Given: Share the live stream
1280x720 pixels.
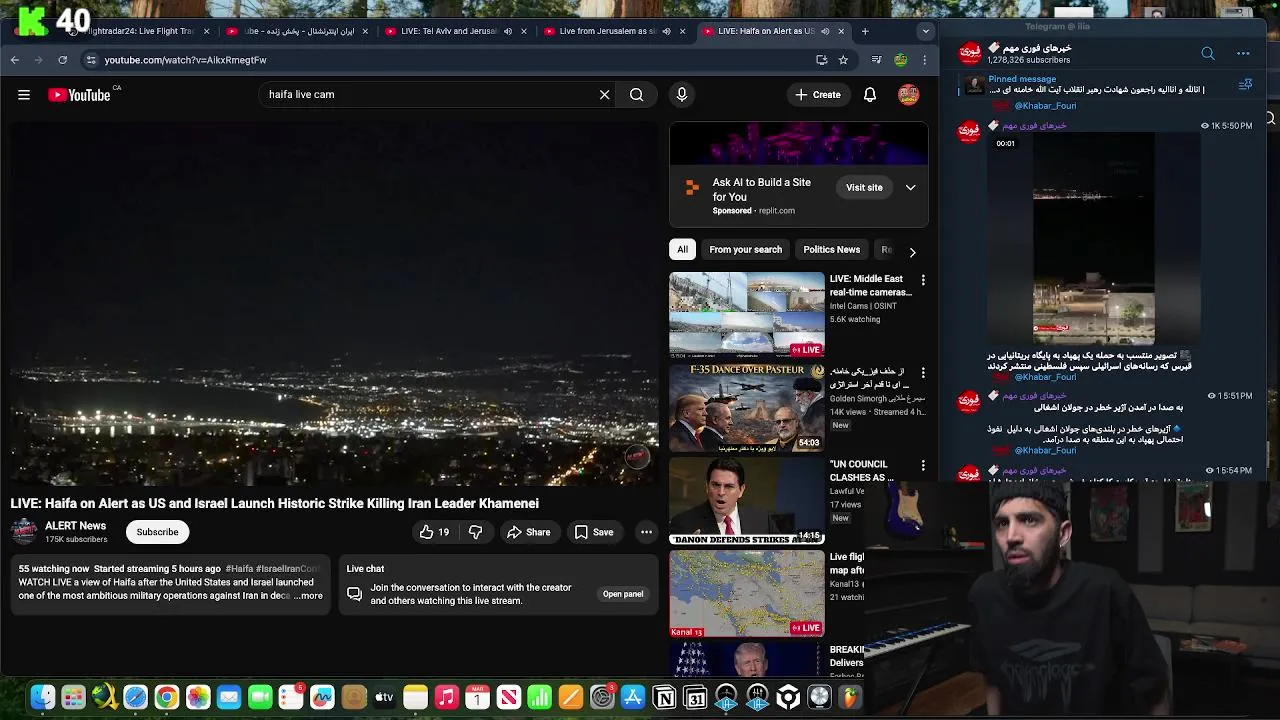Looking at the screenshot, I should coord(528,532).
